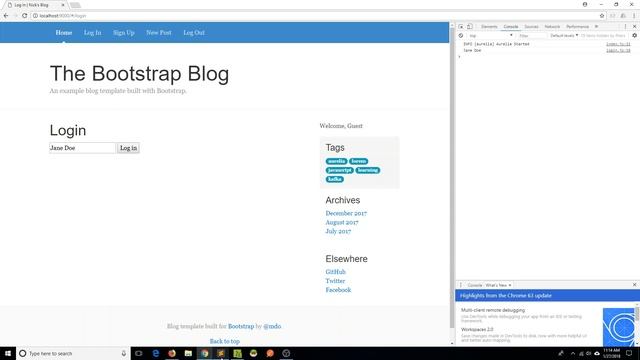Focus the login name input field
The image size is (640, 360).
(82, 148)
